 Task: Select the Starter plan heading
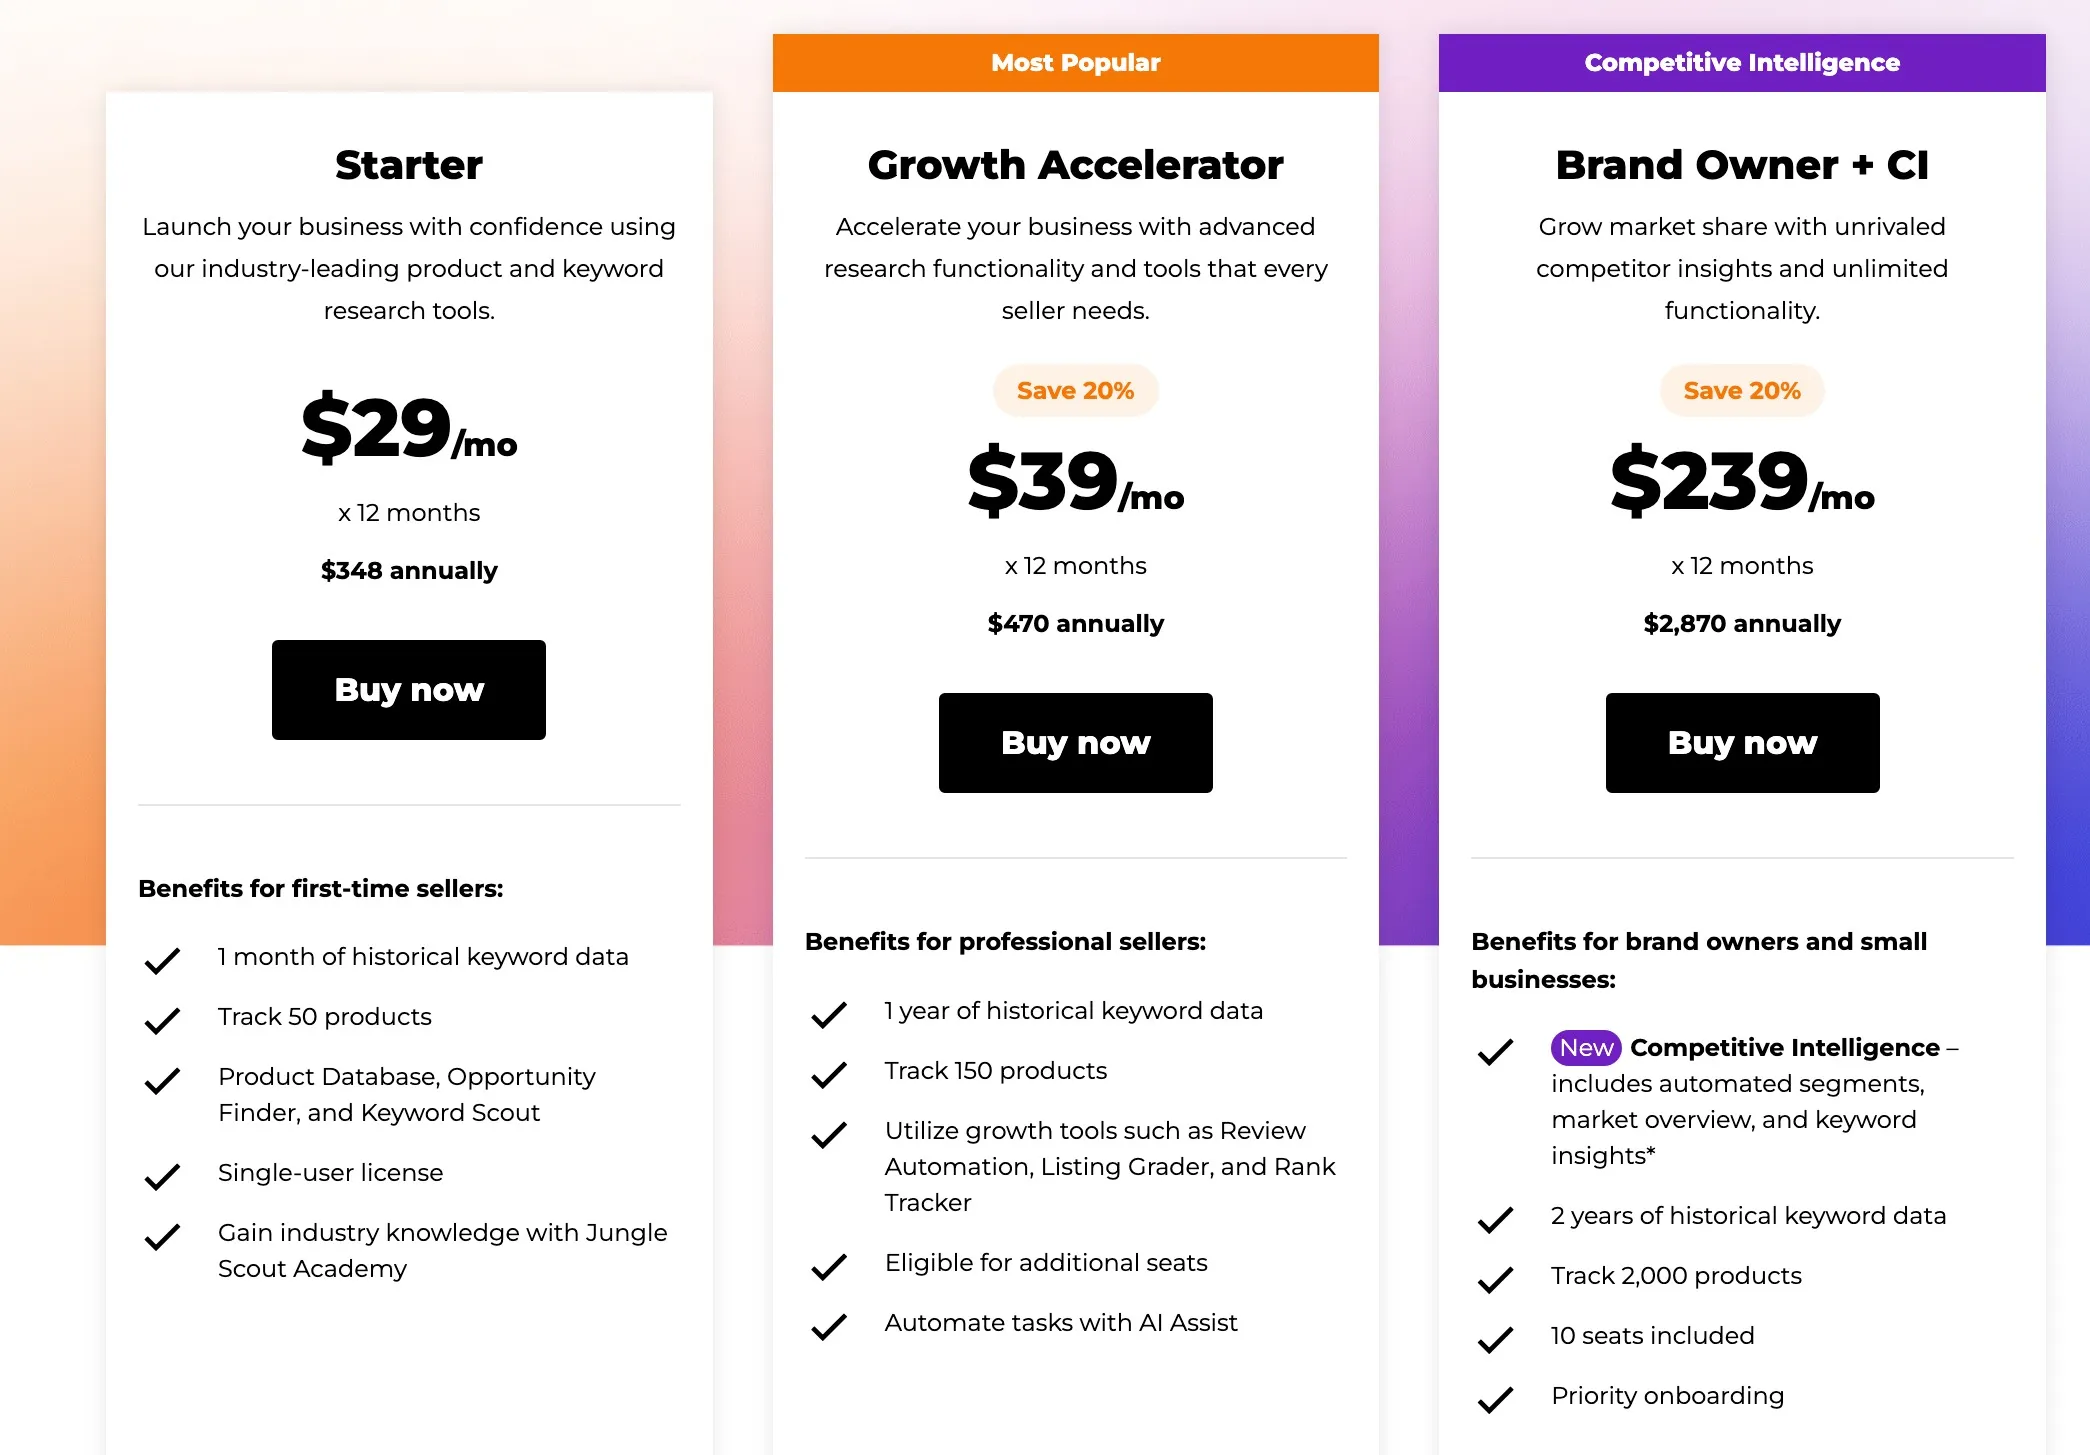pyautogui.click(x=408, y=164)
